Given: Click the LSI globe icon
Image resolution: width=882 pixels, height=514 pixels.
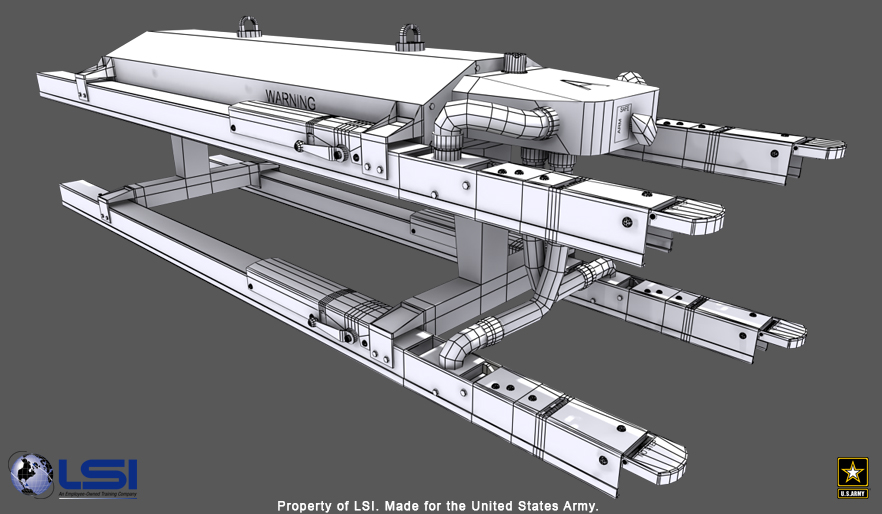Looking at the screenshot, I should click(30, 474).
